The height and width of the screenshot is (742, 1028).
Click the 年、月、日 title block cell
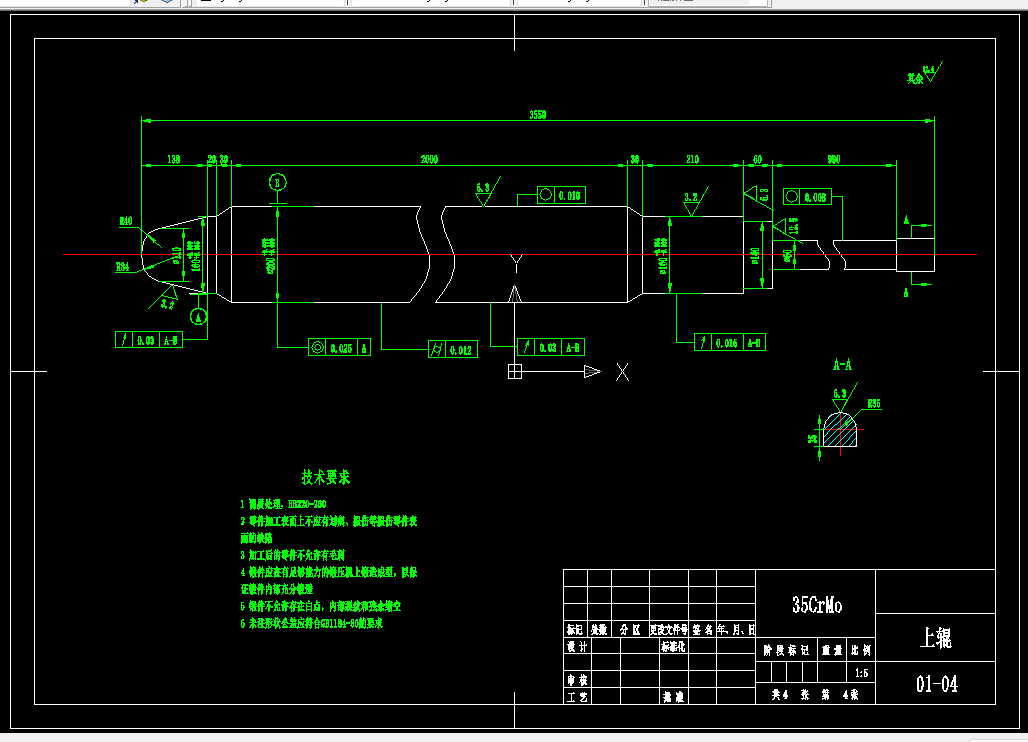(736, 630)
